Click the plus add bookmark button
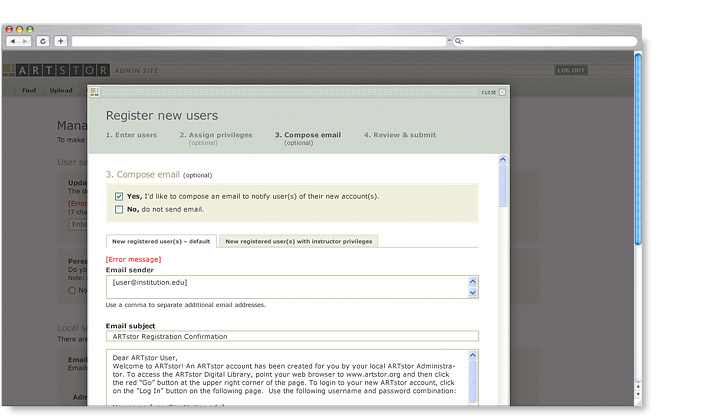The height and width of the screenshot is (420, 715). (61, 41)
